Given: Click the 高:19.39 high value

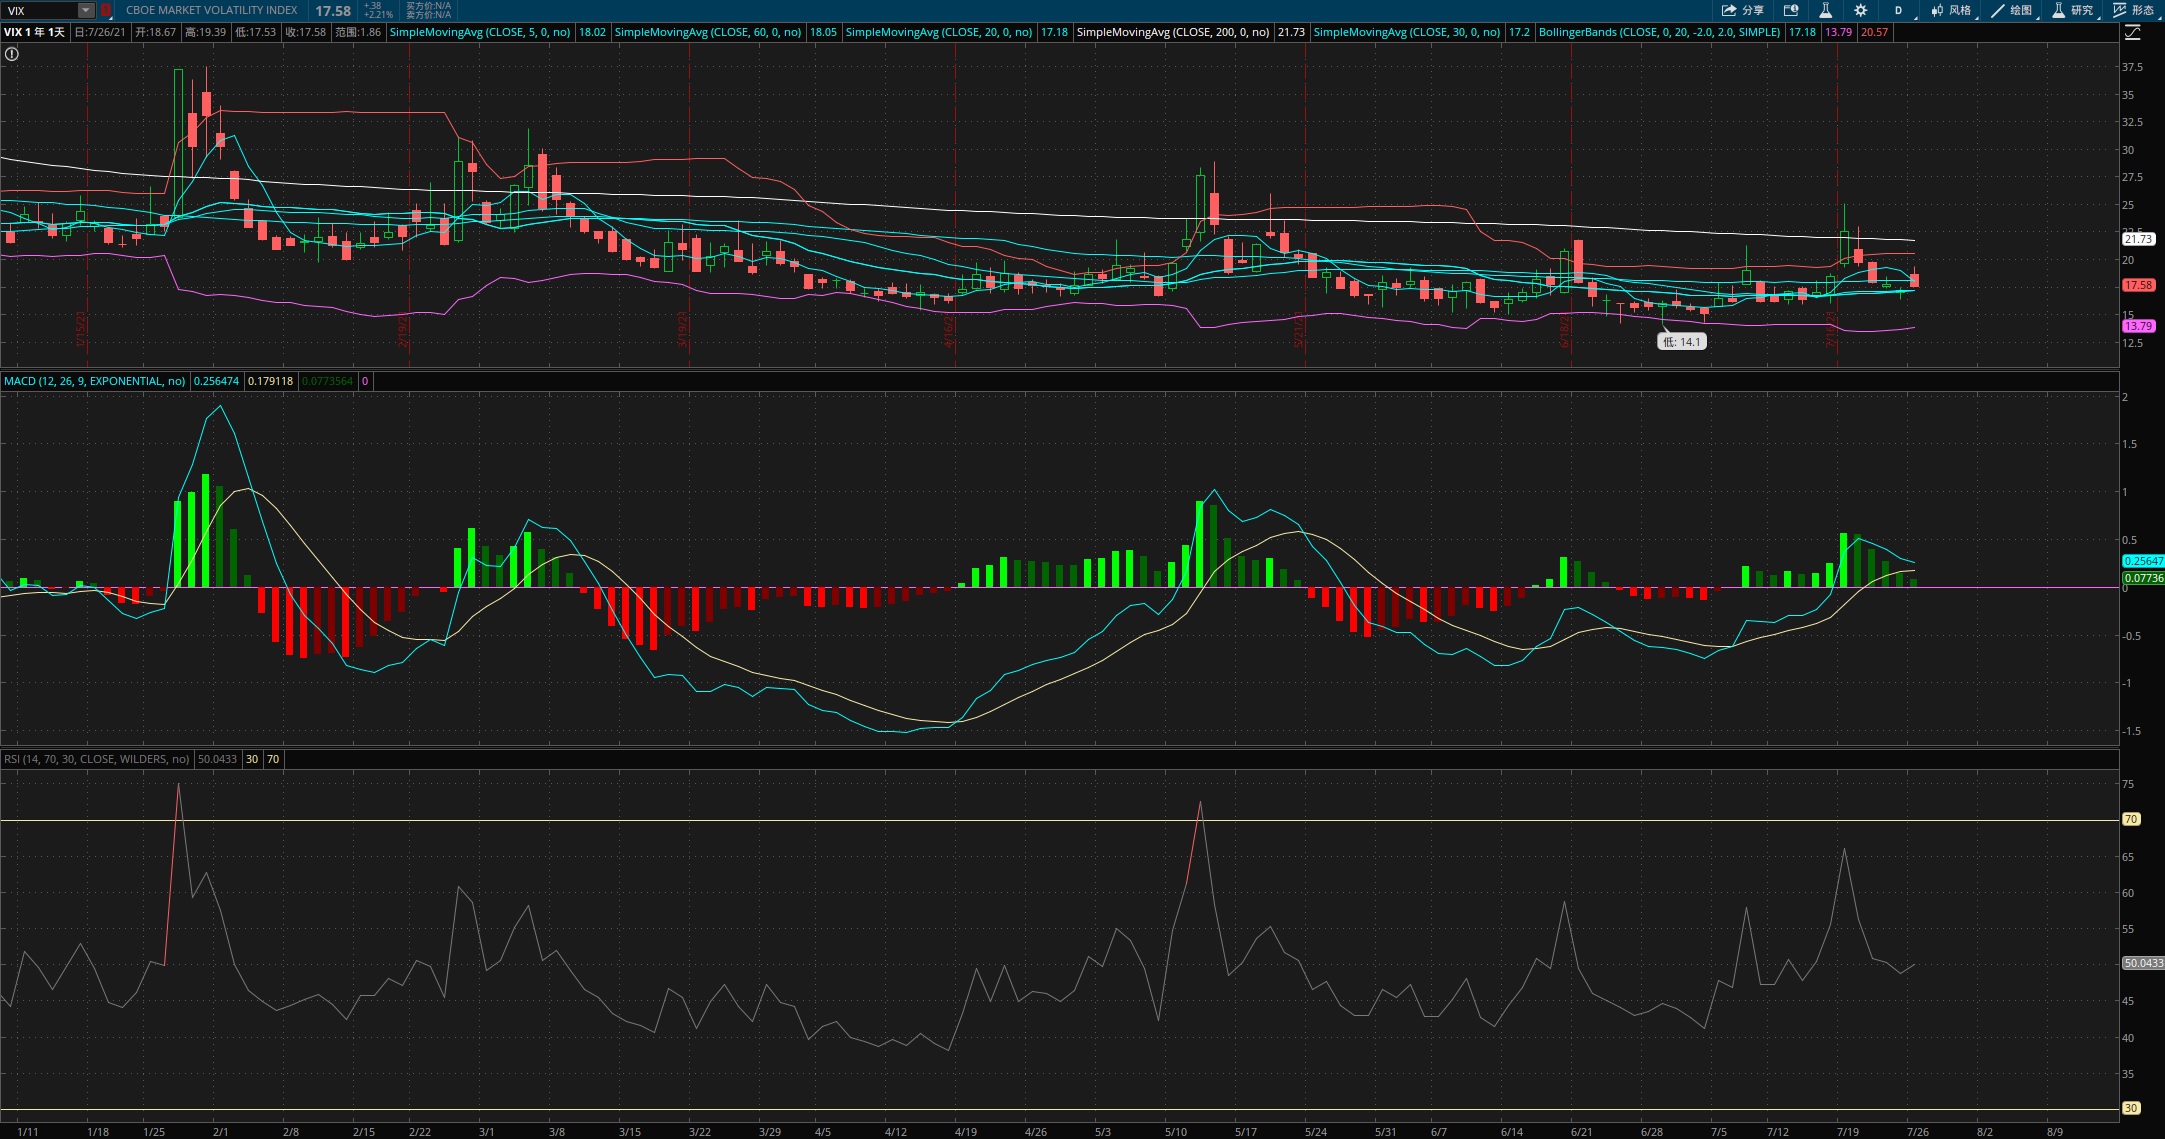Looking at the screenshot, I should [x=205, y=32].
